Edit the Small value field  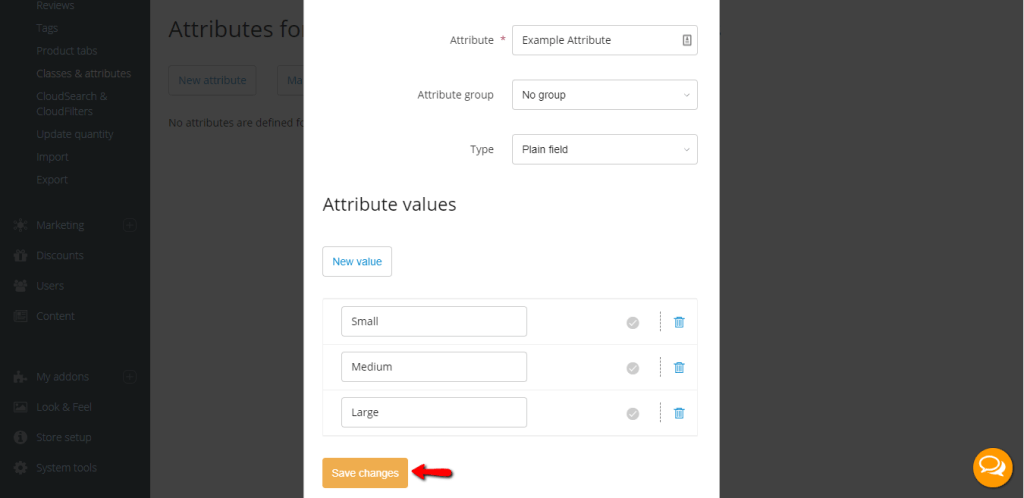434,322
